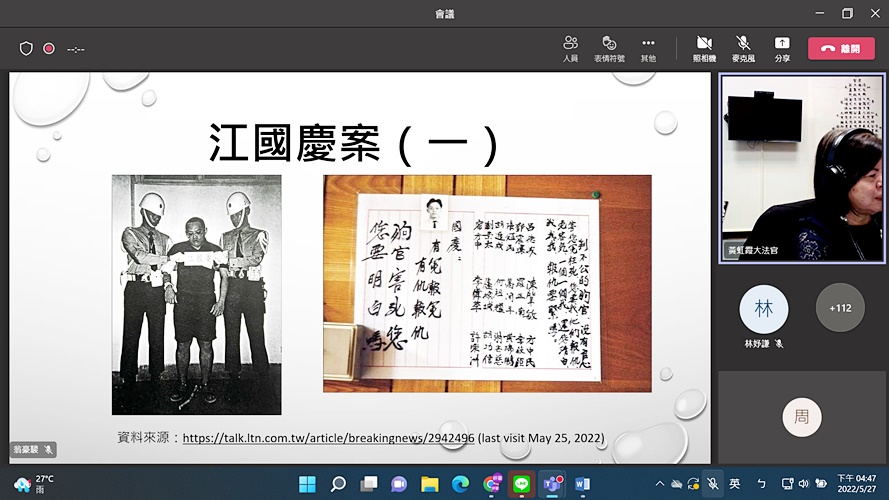Screen dimensions: 889x500
Task: Click the shield security icon
Action: [27, 48]
